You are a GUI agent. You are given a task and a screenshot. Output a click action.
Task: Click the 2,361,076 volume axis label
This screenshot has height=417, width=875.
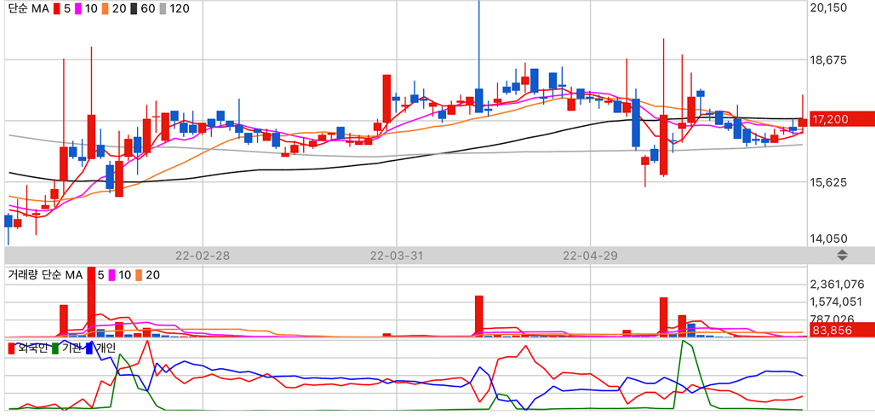pyautogui.click(x=837, y=285)
